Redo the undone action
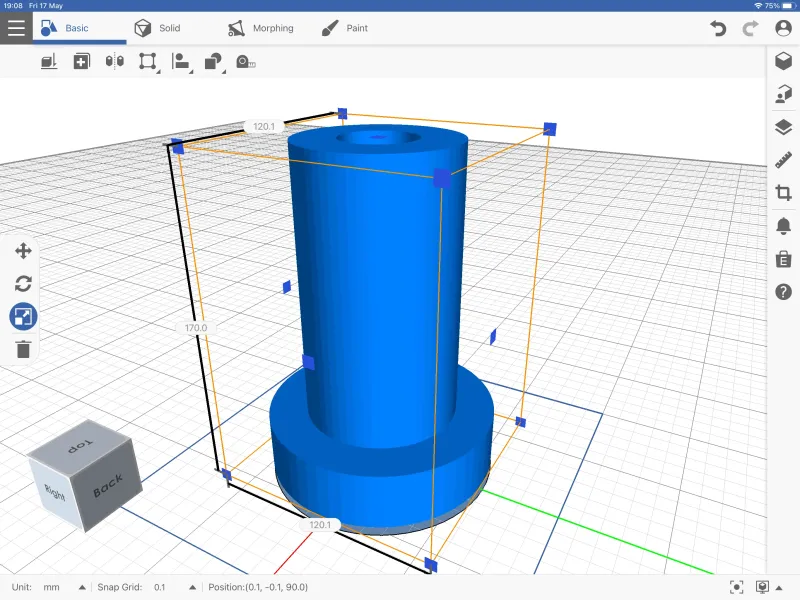The image size is (800, 600). pos(750,28)
